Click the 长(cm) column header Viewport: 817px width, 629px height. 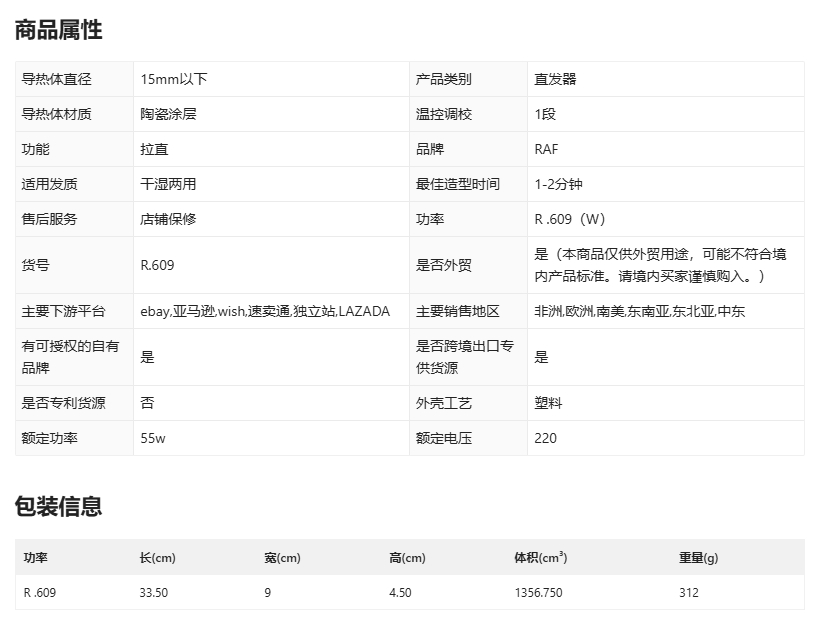click(157, 557)
